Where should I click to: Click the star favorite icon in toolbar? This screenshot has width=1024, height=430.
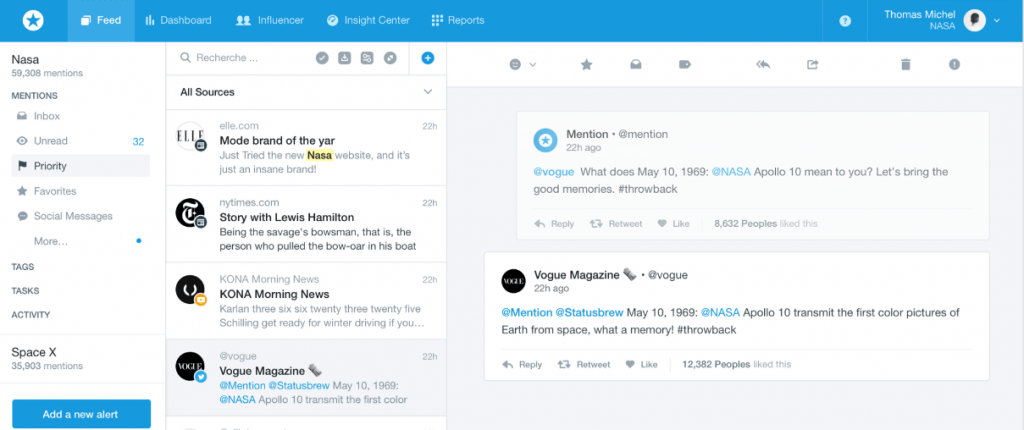click(x=587, y=65)
